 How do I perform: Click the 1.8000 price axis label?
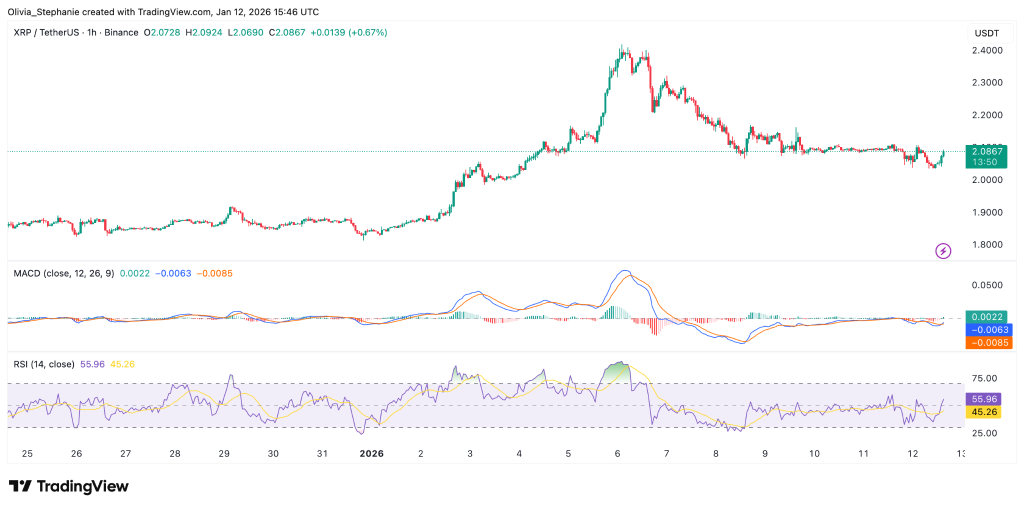tap(988, 245)
